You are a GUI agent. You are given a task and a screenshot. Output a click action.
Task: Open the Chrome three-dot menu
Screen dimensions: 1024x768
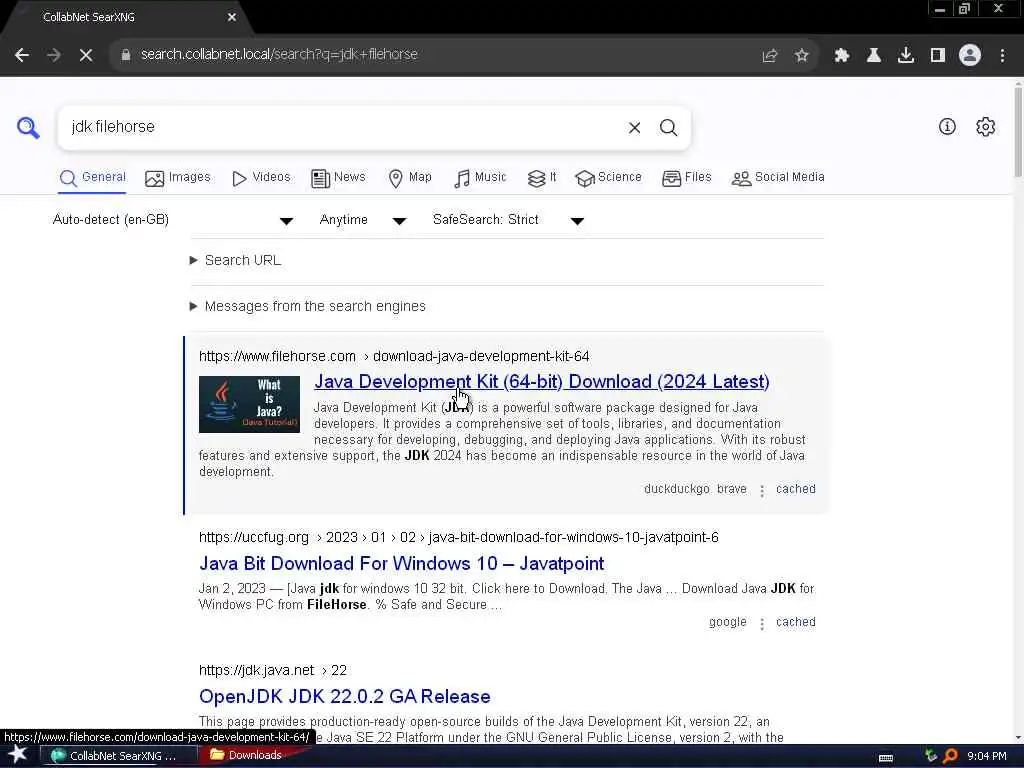pyautogui.click(x=1002, y=55)
